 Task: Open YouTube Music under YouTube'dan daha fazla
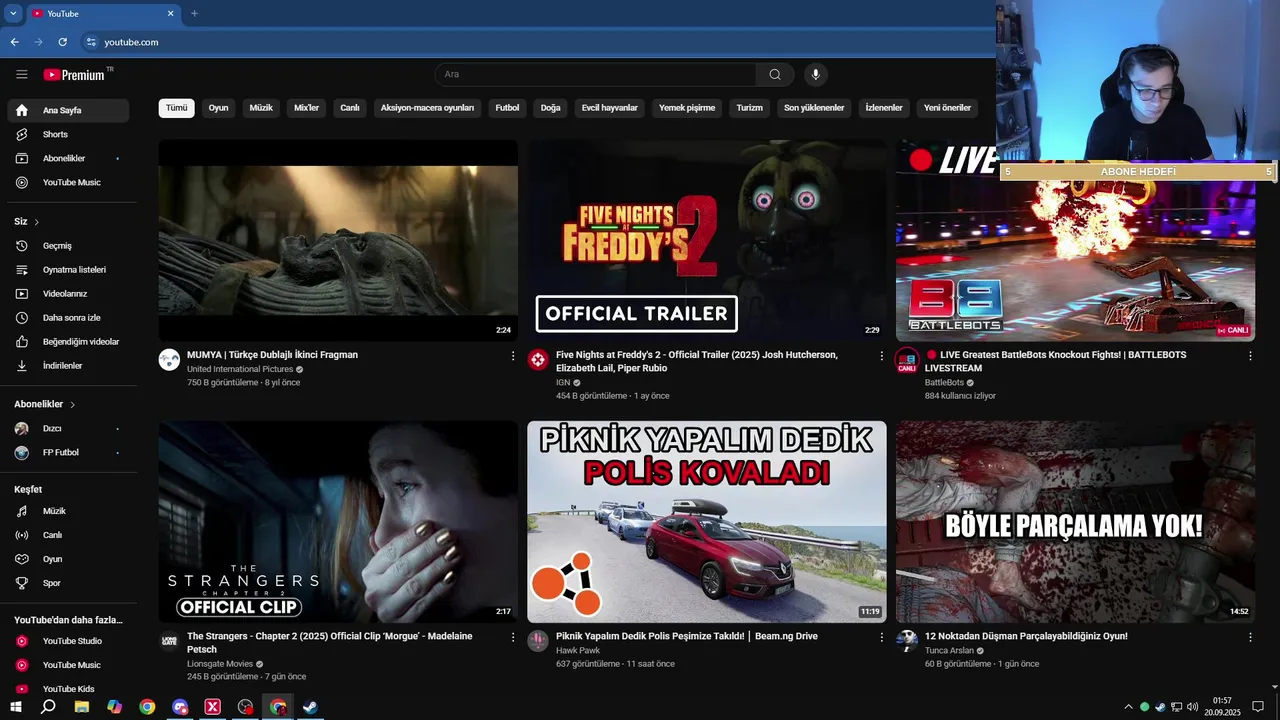tap(68, 665)
